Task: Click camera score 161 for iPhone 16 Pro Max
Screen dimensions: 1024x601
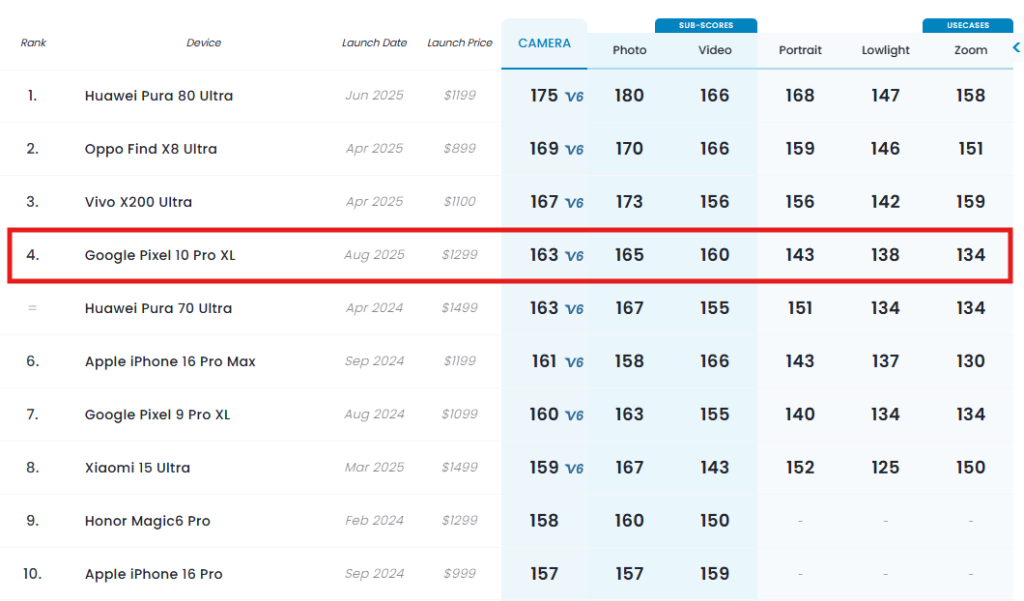Action: [544, 361]
